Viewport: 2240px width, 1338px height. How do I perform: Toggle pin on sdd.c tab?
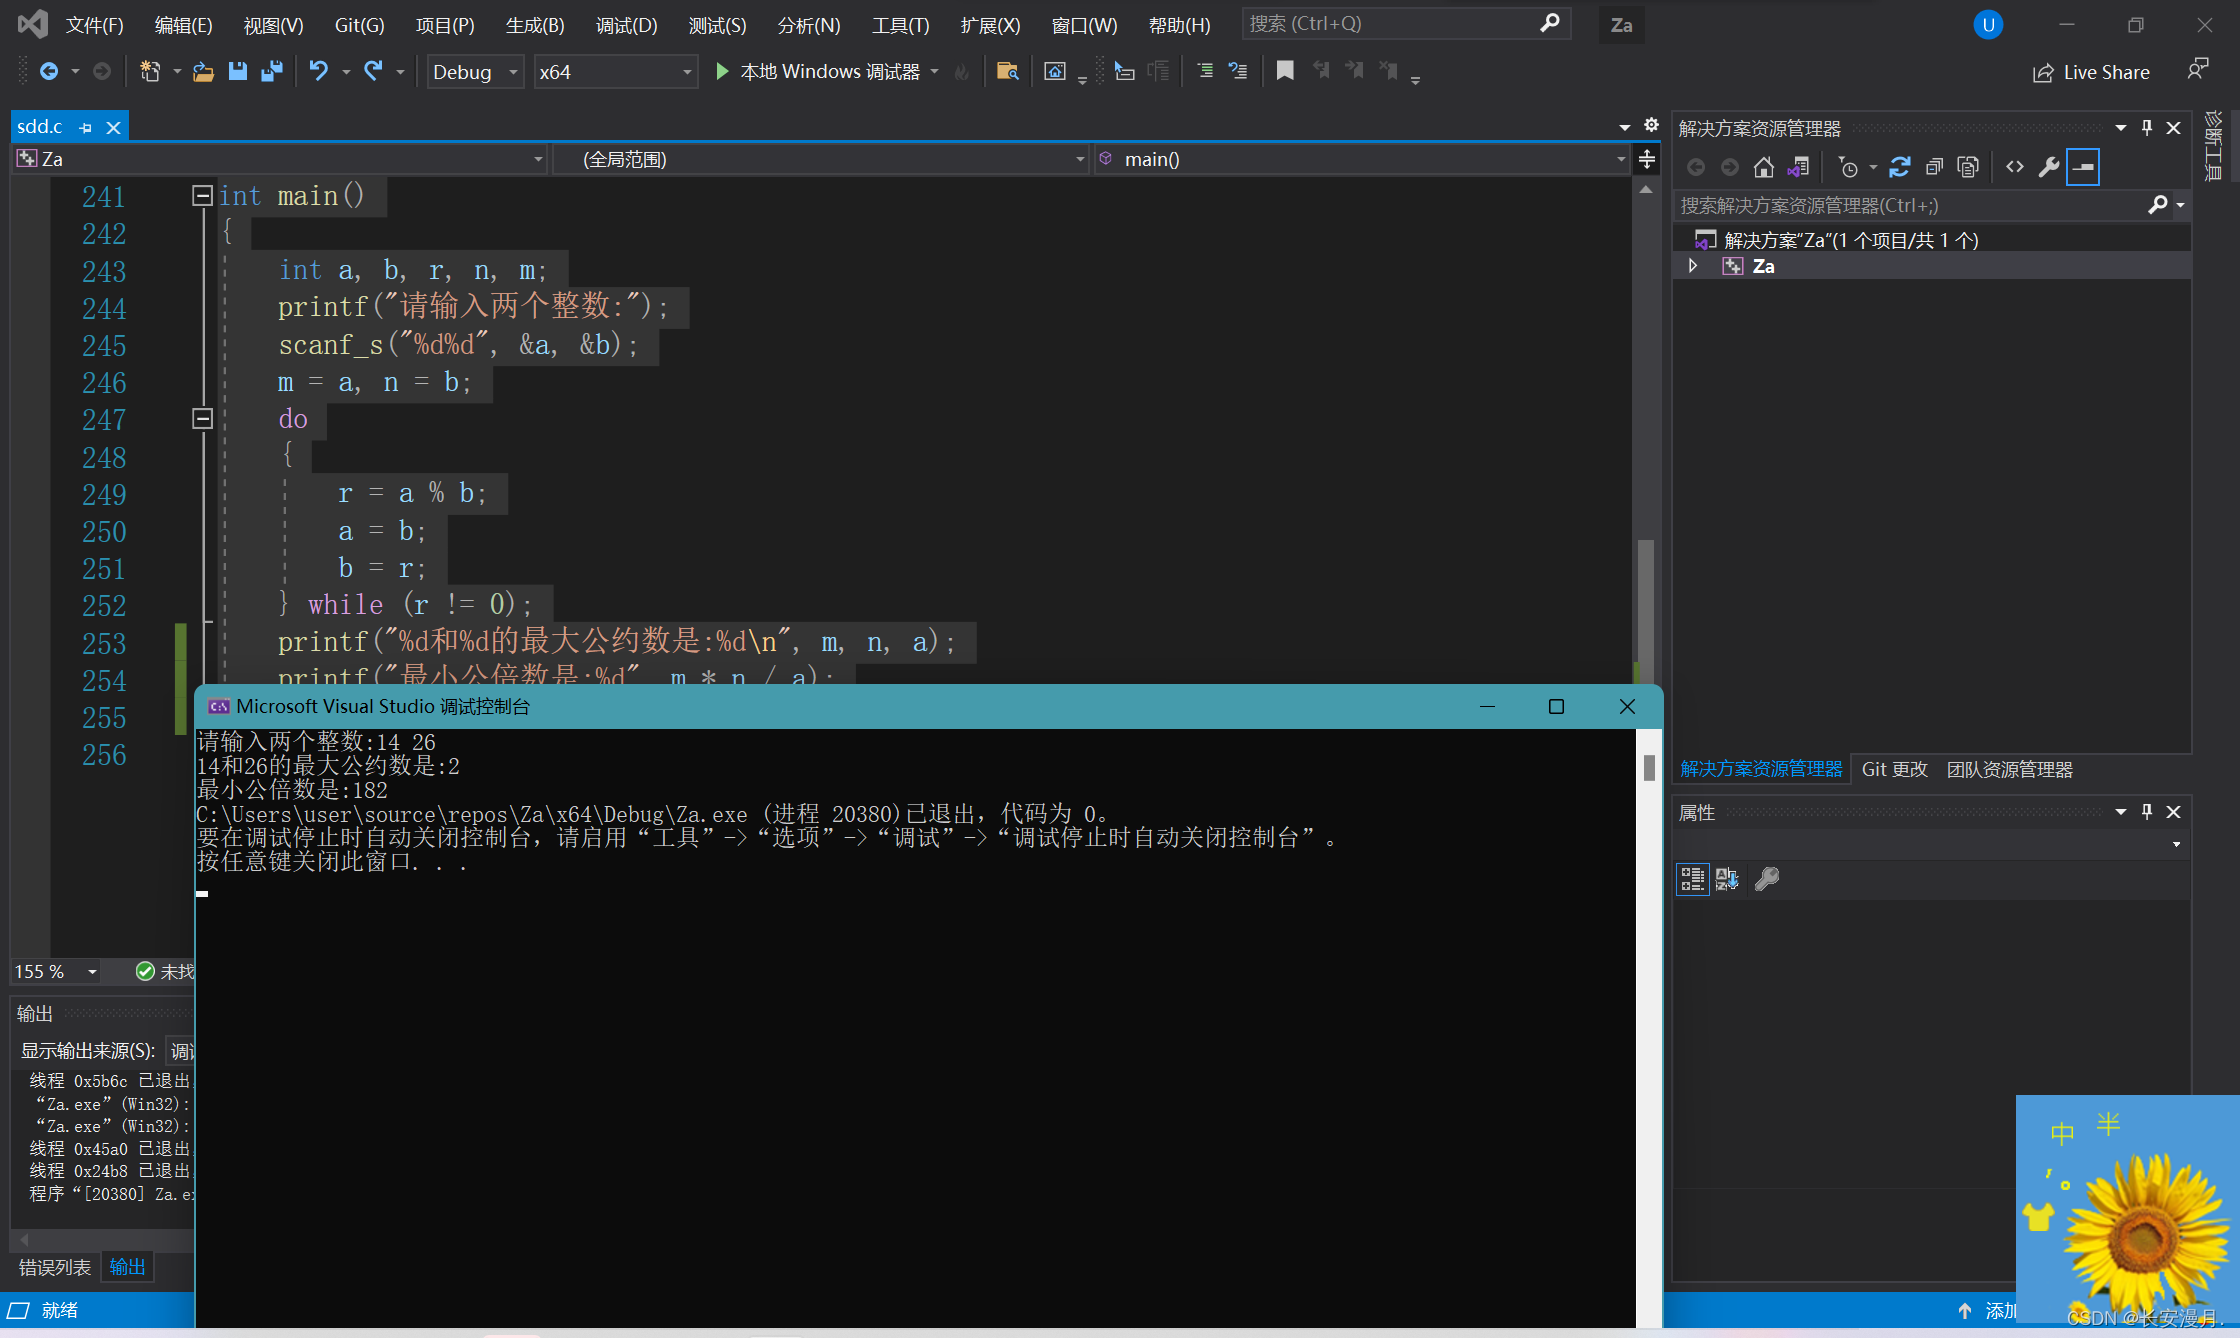click(x=86, y=128)
